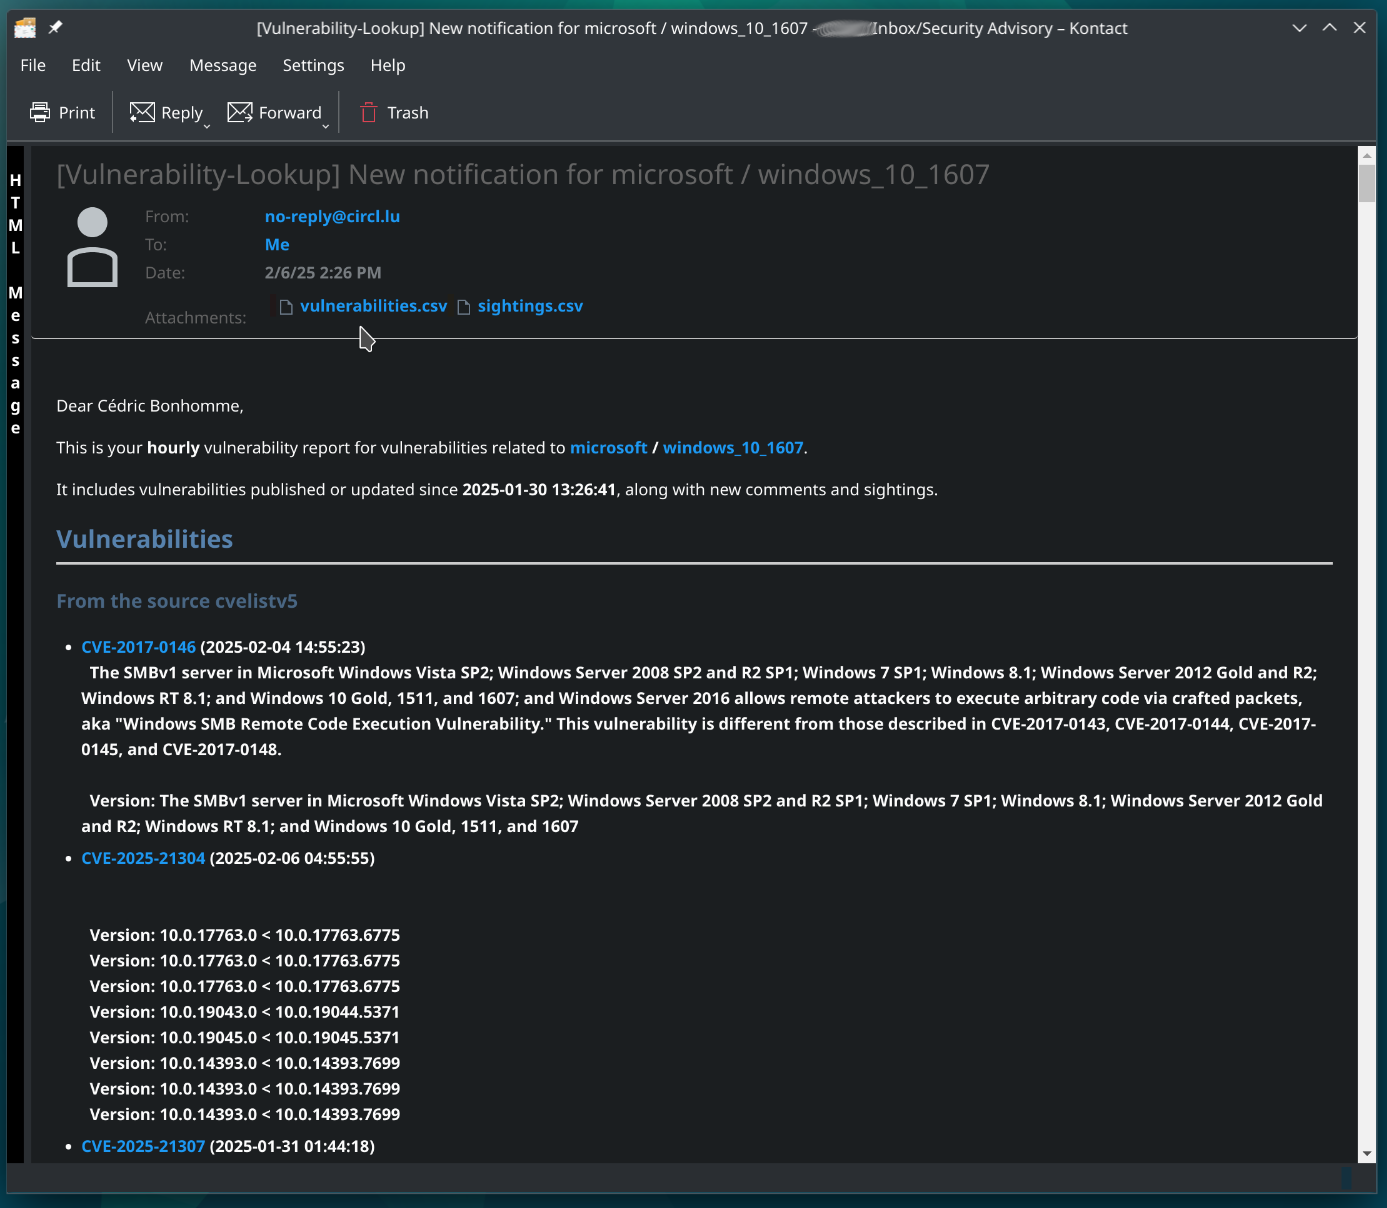Minimize the Kontact window
The image size is (1387, 1208).
pos(1300,28)
